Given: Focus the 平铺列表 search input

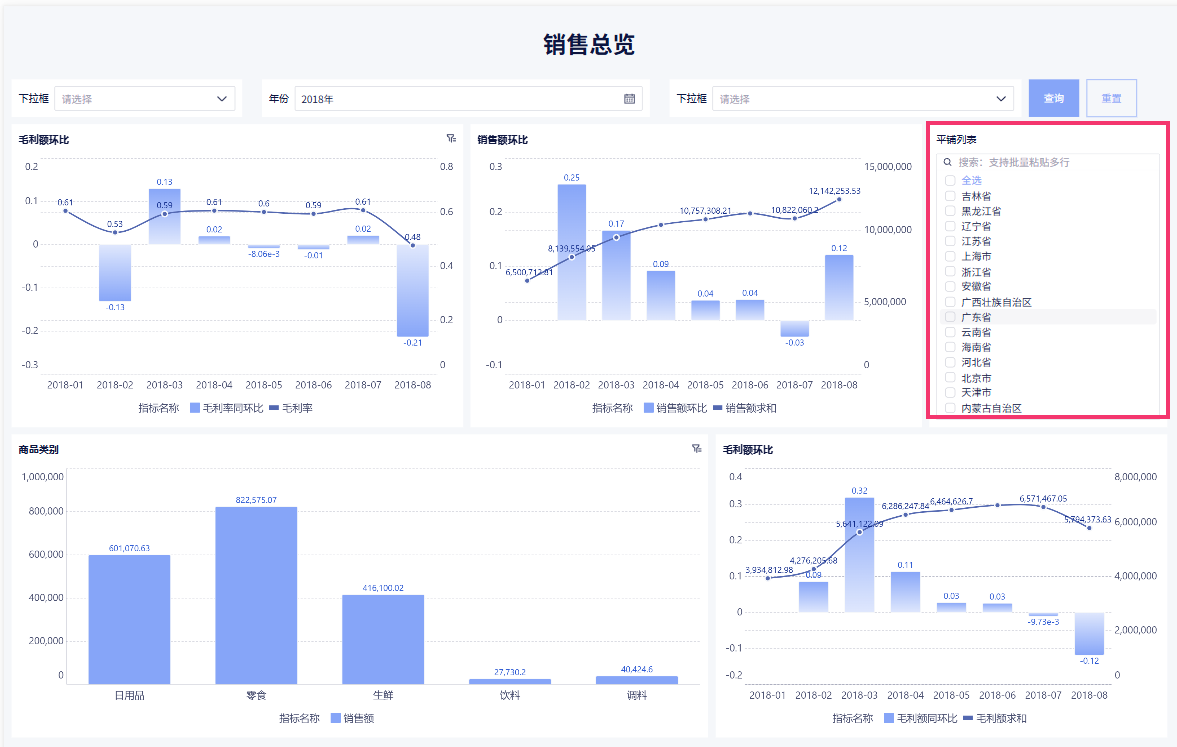Looking at the screenshot, I should 1048,161.
